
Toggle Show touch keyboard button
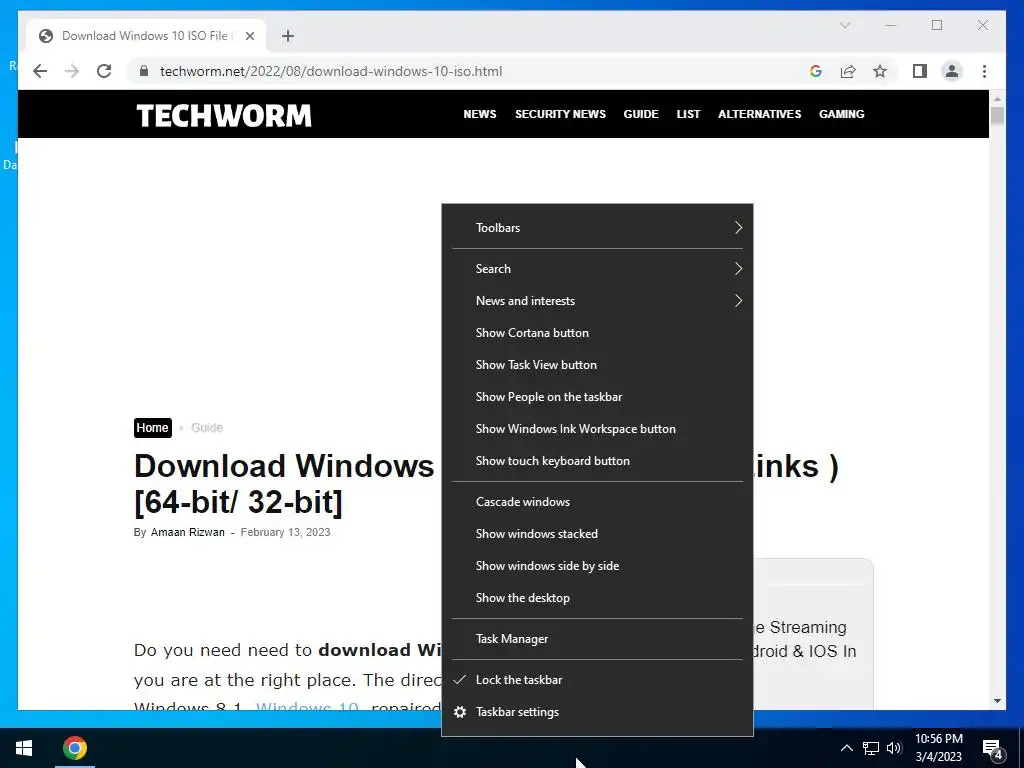tap(598, 460)
